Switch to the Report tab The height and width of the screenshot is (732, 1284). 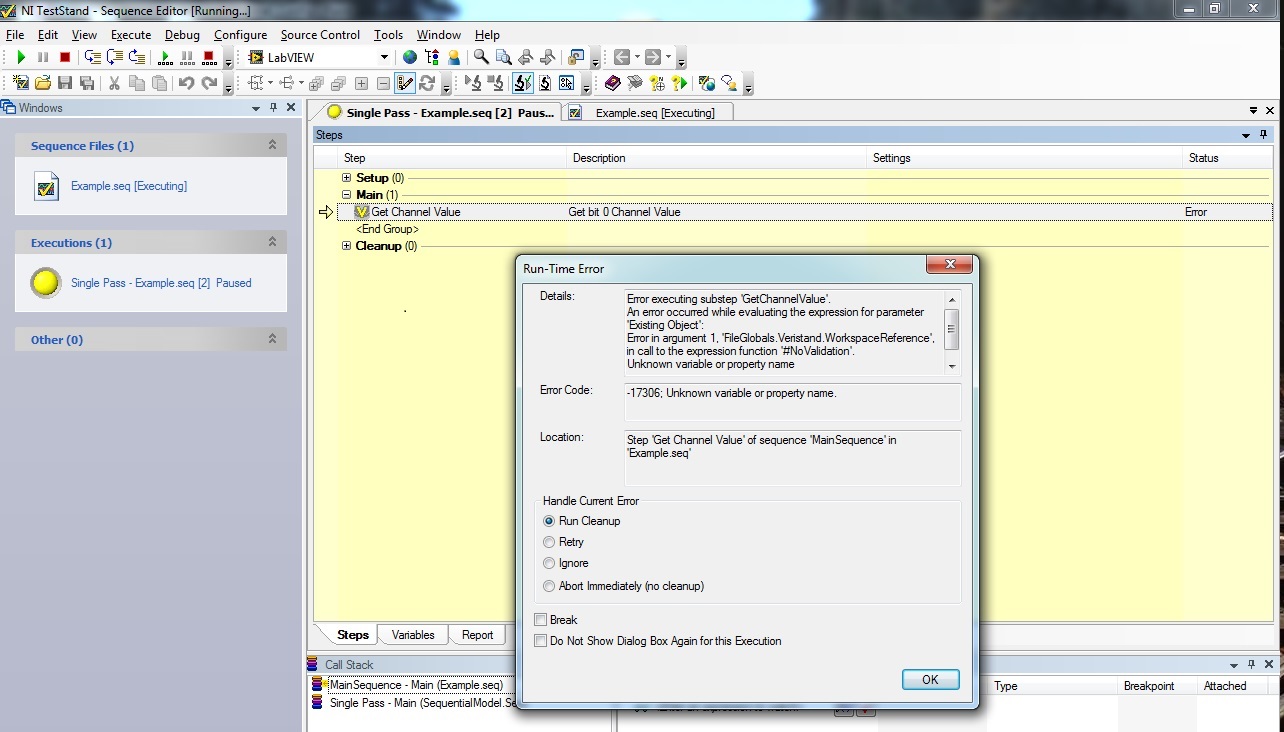pyautogui.click(x=477, y=635)
